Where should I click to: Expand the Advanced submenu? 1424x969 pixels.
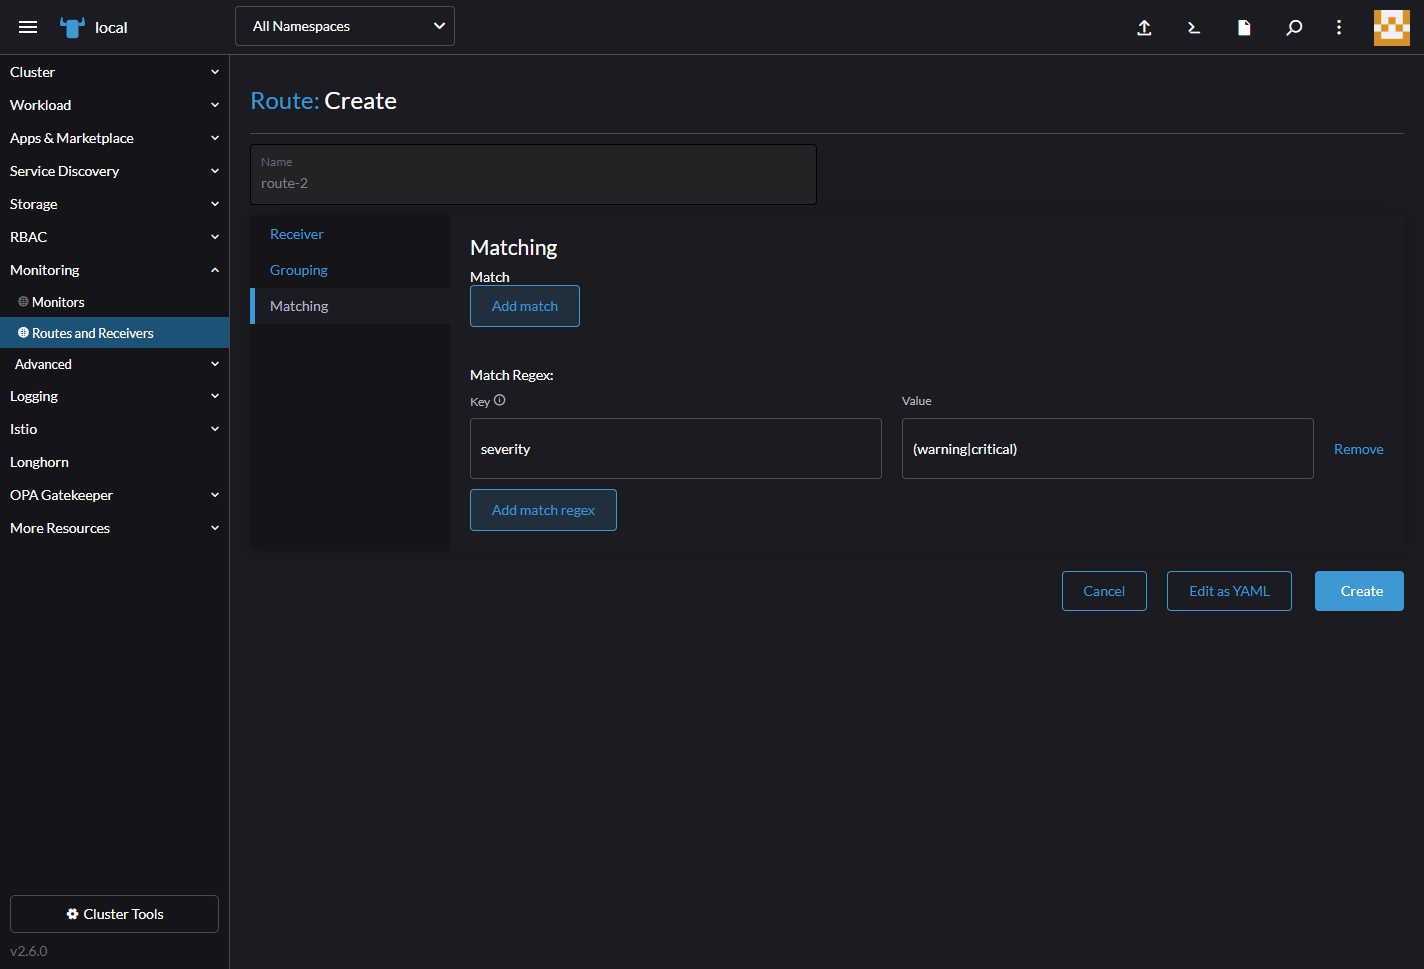point(114,364)
